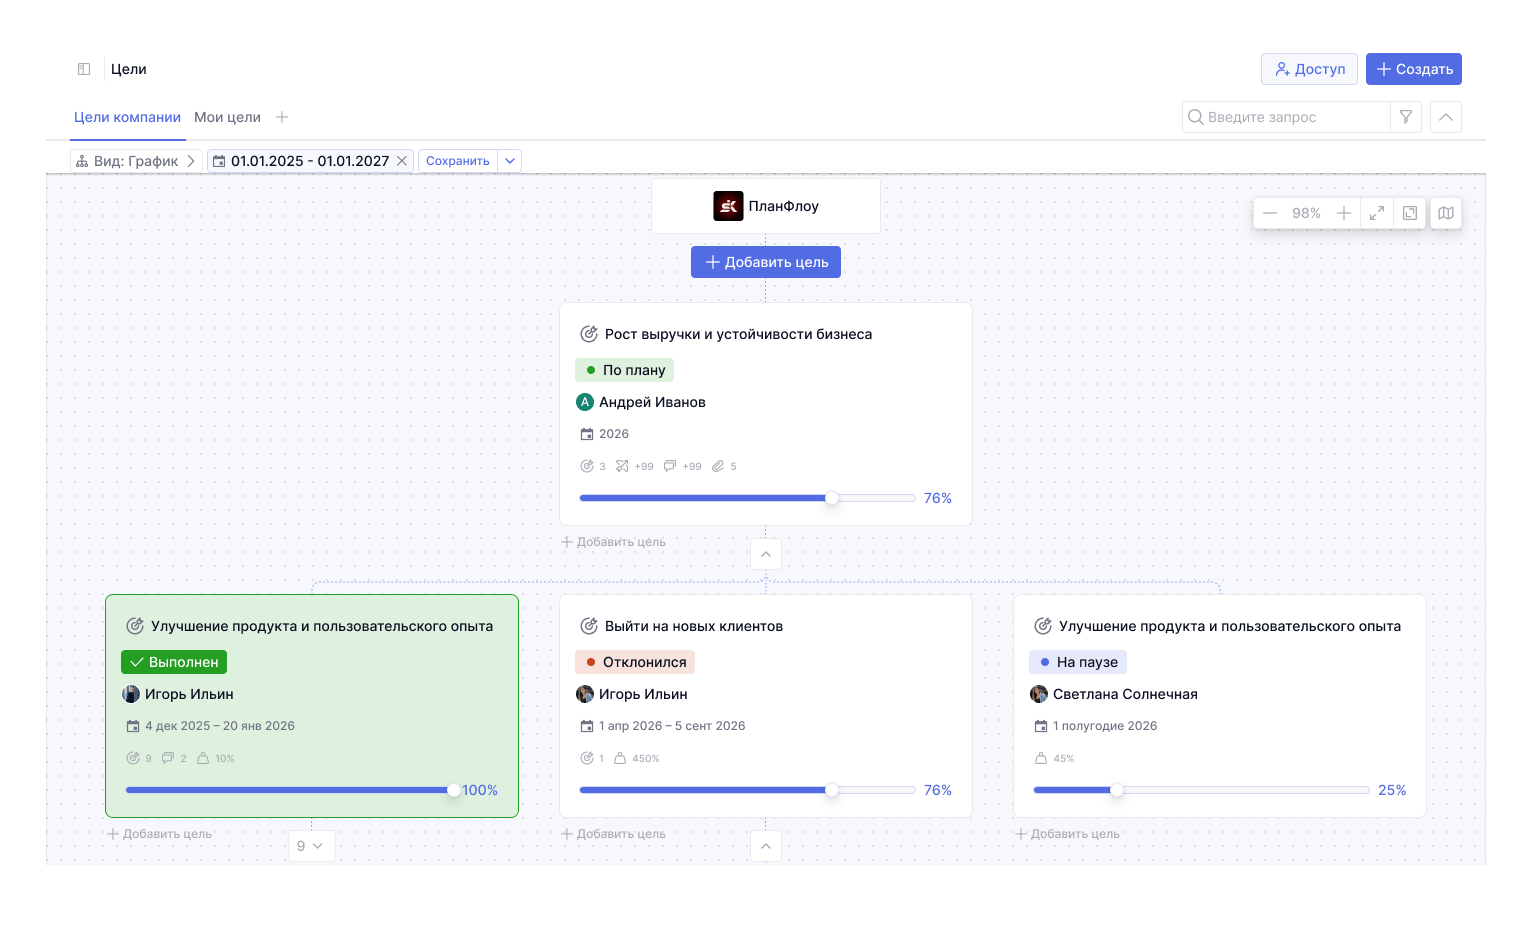Viewport: 1532px width, 948px height.
Task: Click the filter funnel icon
Action: [1405, 117]
